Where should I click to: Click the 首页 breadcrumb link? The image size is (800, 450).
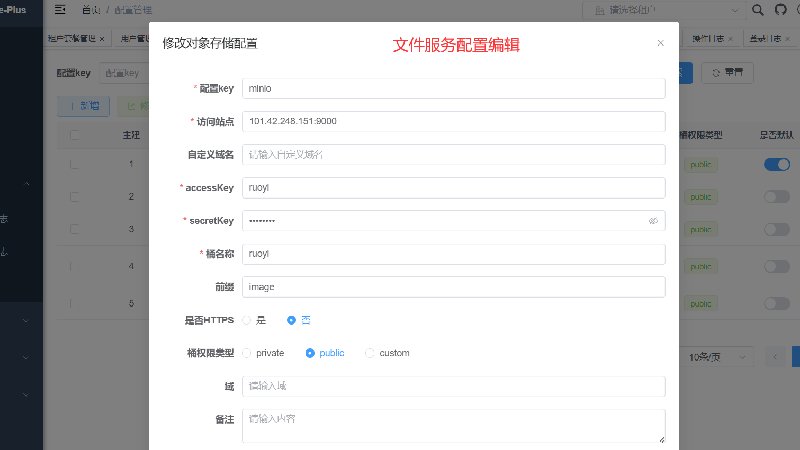tap(91, 10)
